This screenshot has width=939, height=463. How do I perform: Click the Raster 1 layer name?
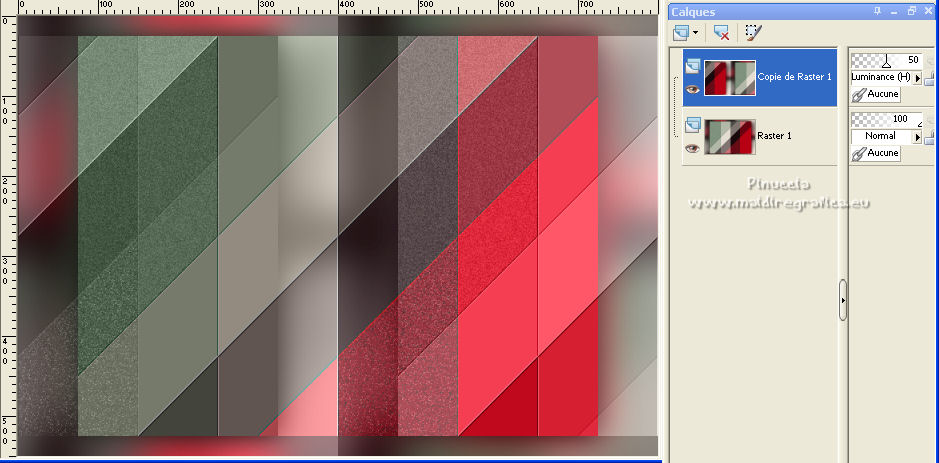[x=774, y=136]
